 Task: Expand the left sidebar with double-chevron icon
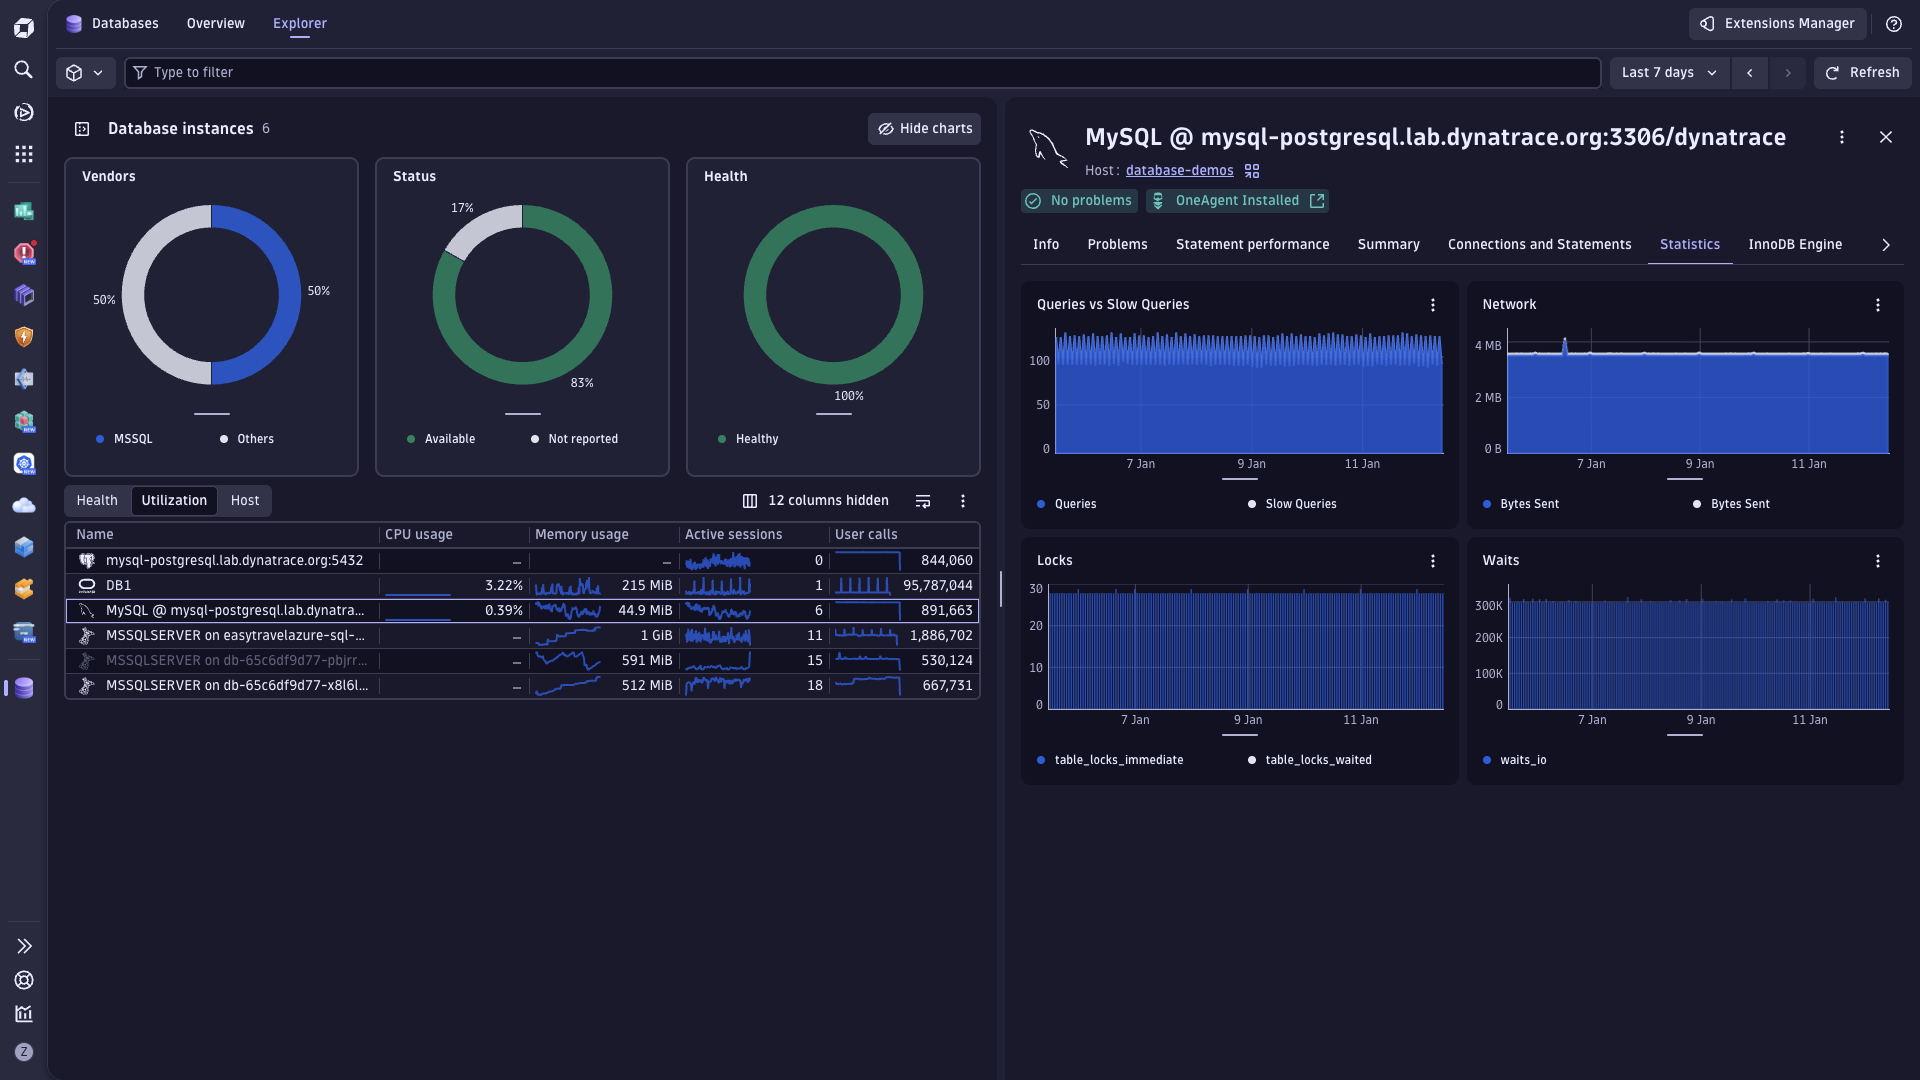point(24,946)
